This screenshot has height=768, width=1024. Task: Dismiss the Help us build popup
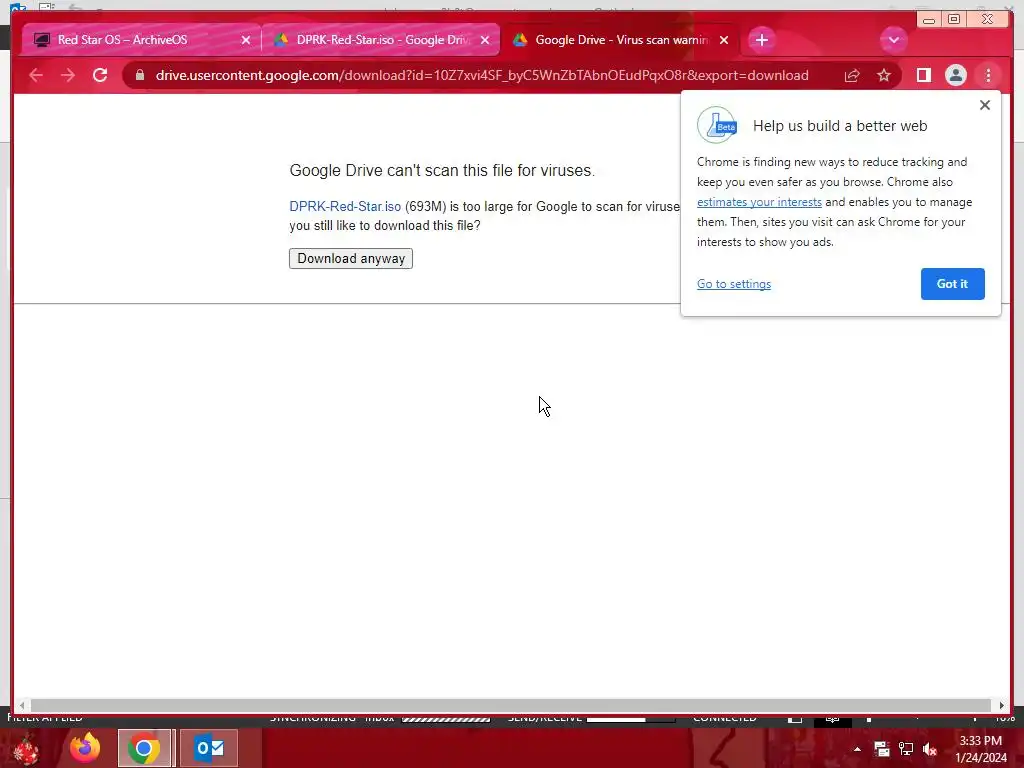[985, 105]
